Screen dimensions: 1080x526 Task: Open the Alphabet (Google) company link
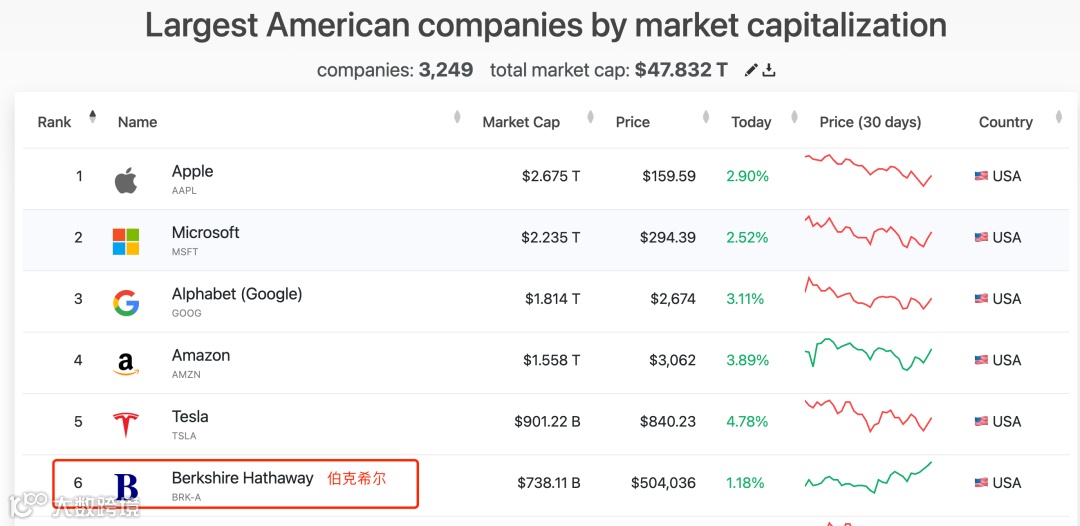(x=237, y=294)
